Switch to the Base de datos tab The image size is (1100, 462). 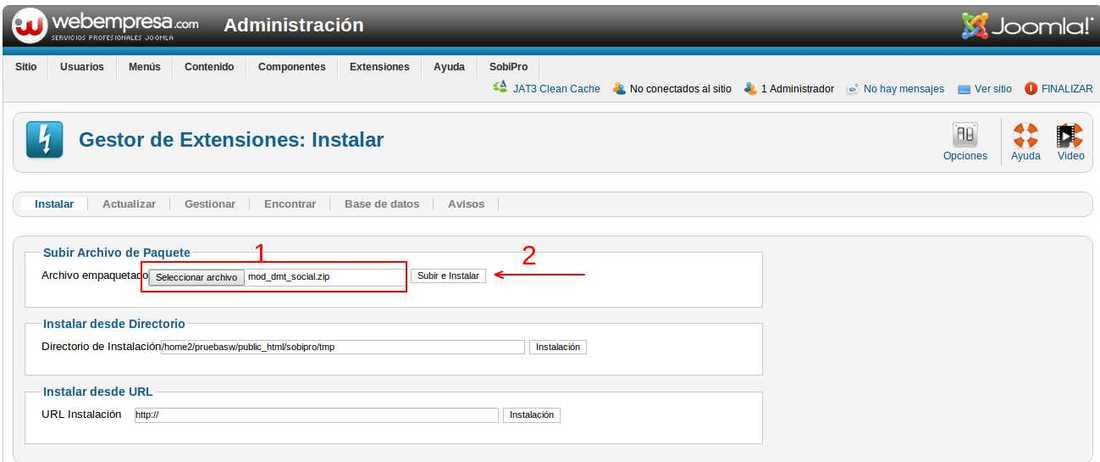click(382, 204)
